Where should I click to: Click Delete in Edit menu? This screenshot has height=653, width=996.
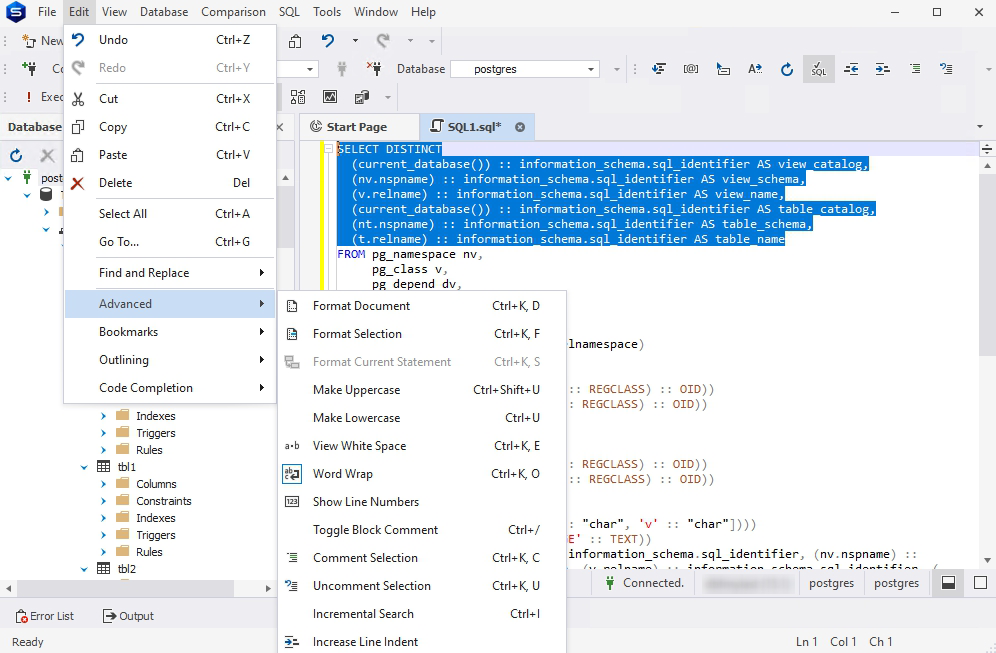(x=170, y=182)
